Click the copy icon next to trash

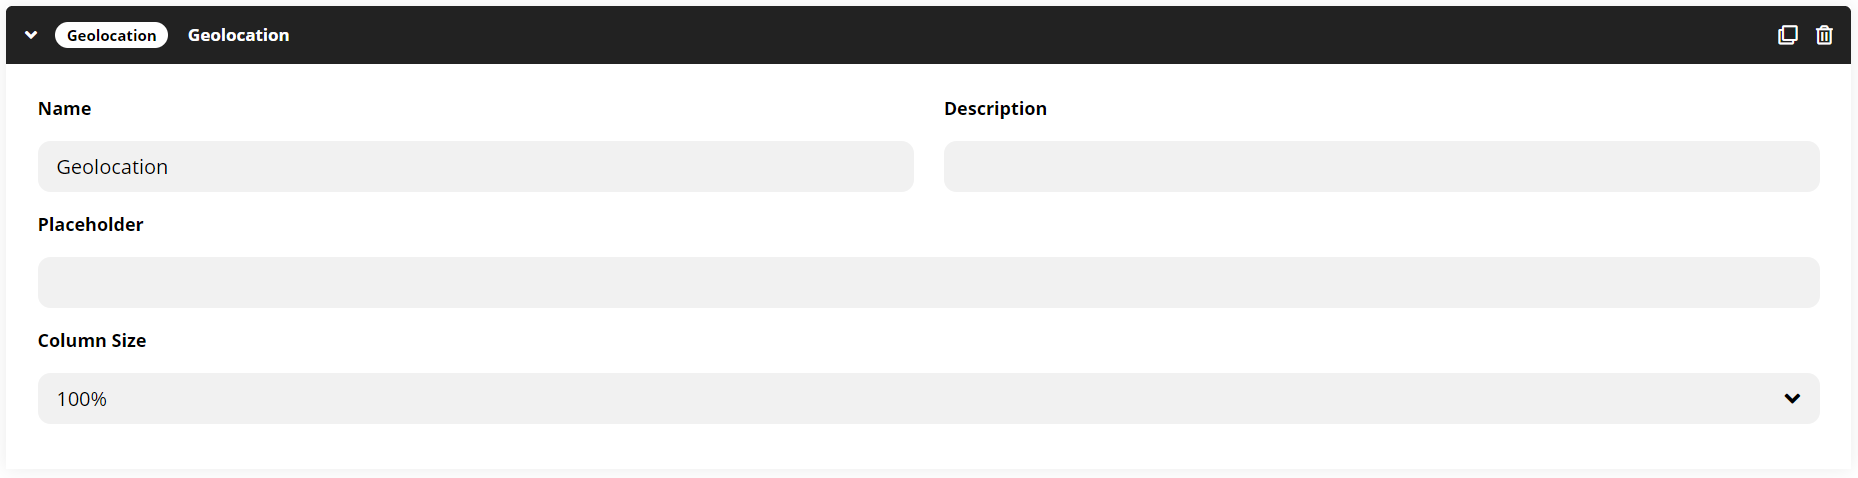coord(1787,35)
